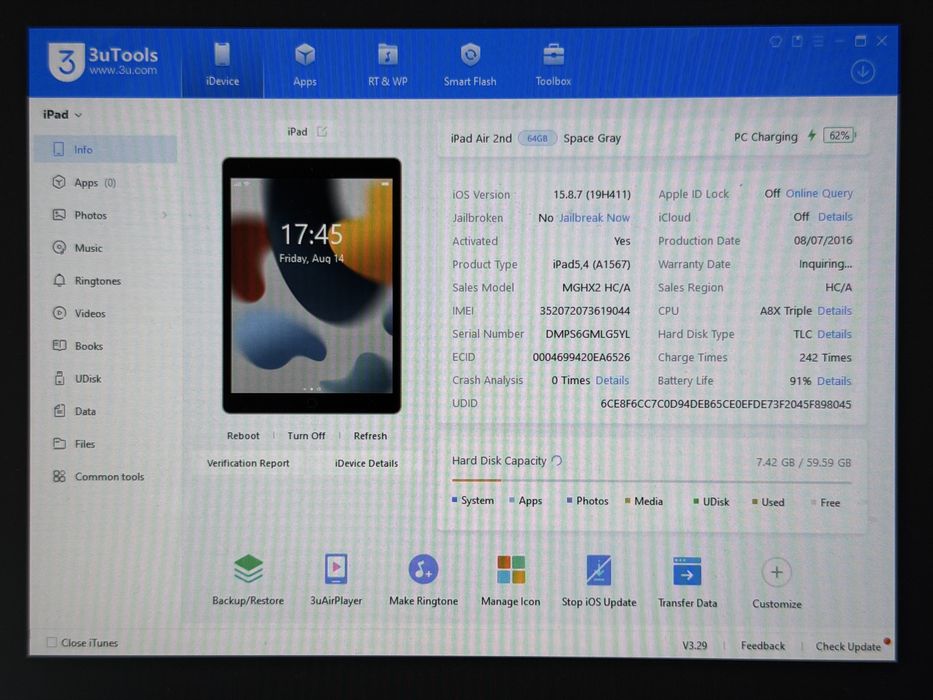Click the Used legend swatch
933x700 pixels.
(754, 502)
